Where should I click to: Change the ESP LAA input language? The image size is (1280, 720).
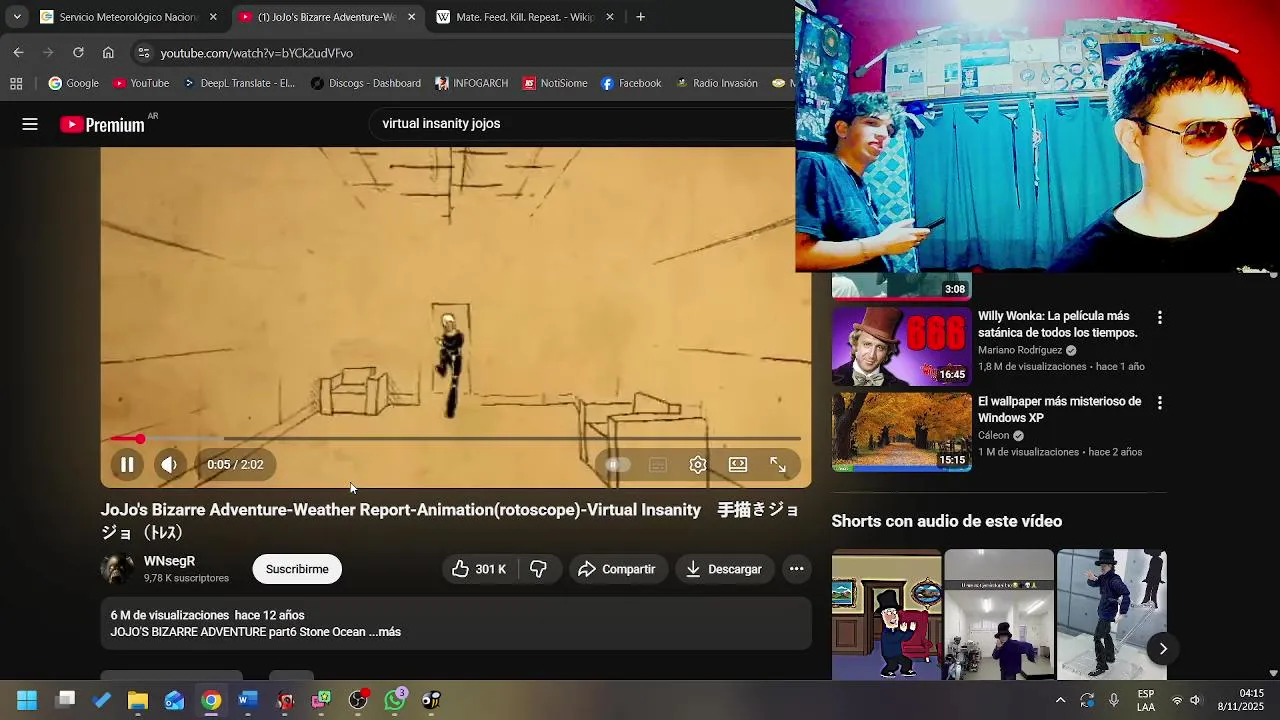point(1146,700)
